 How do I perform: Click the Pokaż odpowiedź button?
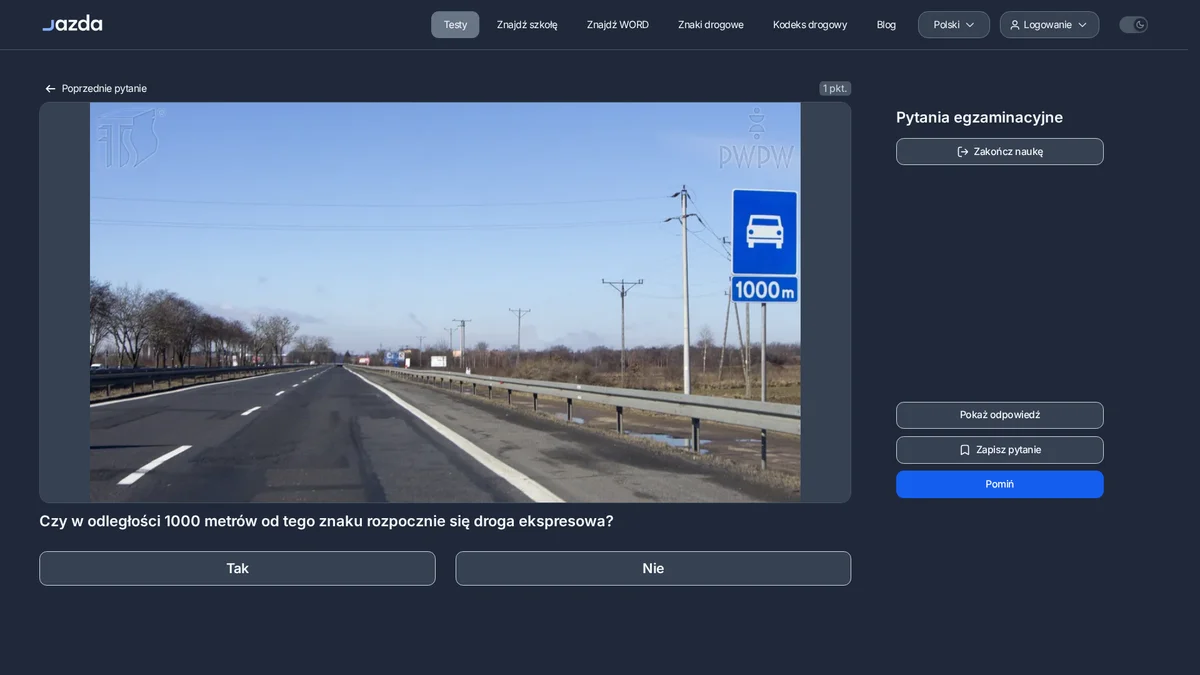coord(1000,415)
